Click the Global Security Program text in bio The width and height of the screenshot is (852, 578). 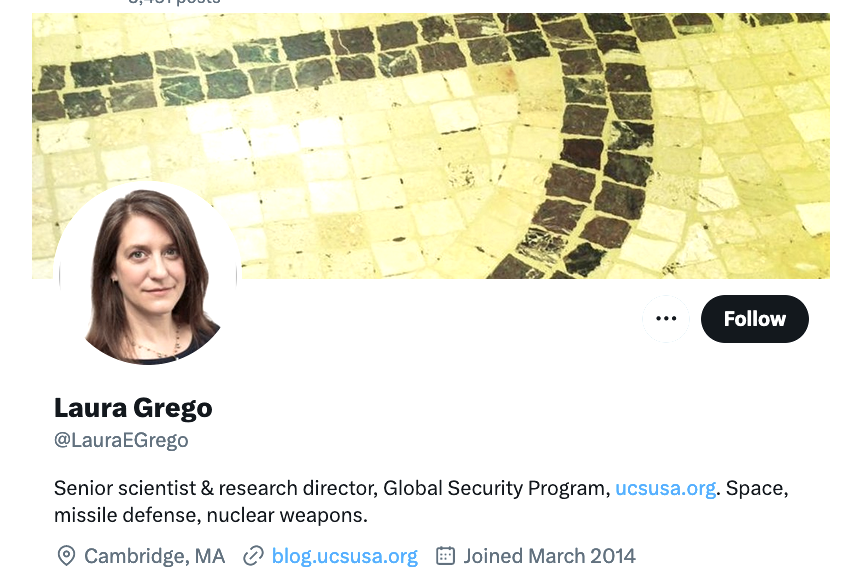pyautogui.click(x=497, y=488)
